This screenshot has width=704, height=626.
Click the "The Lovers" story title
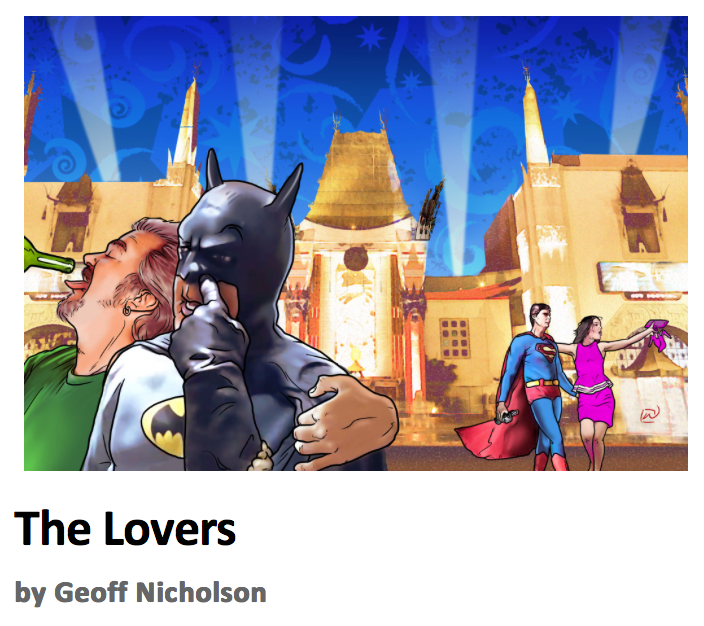125,529
